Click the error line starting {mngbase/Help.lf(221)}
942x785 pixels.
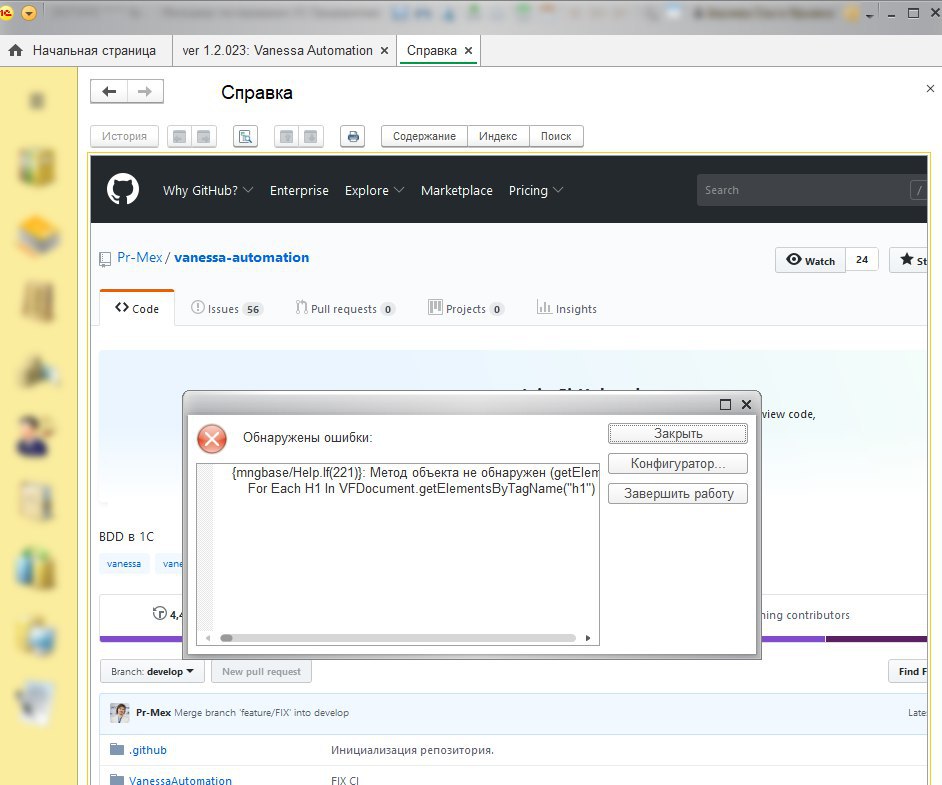point(415,472)
